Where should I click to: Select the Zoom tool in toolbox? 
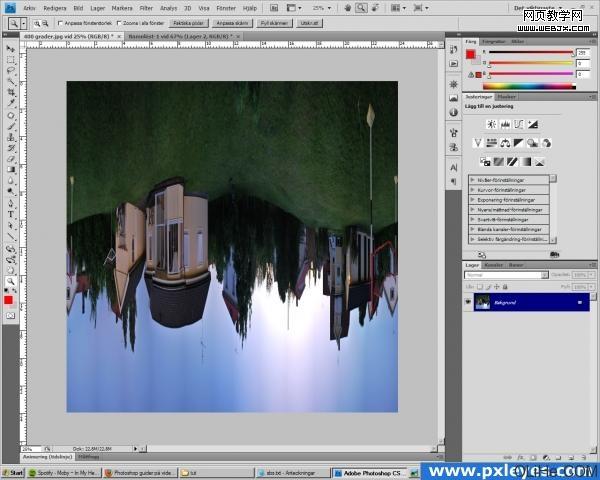10,281
